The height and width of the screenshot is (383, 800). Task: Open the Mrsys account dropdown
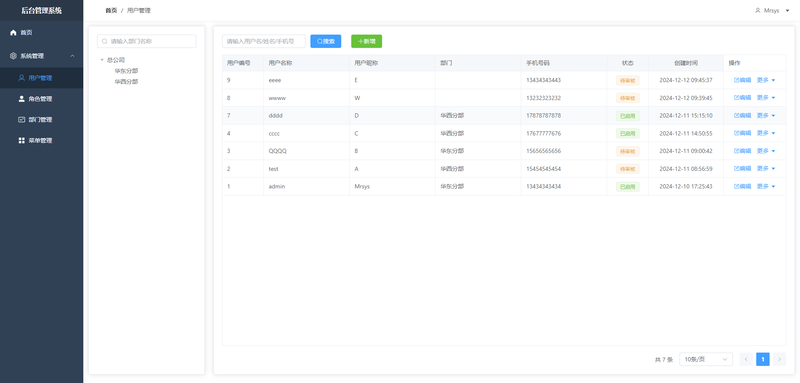coord(772,10)
